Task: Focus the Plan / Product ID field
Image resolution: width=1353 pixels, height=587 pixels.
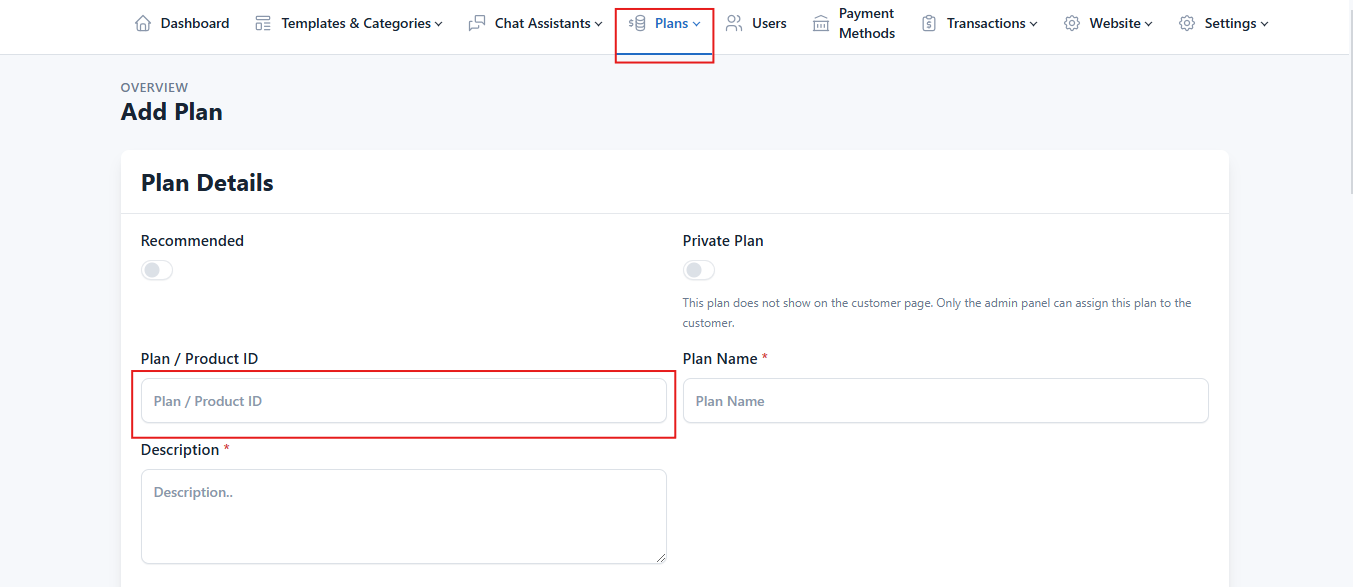Action: click(403, 401)
